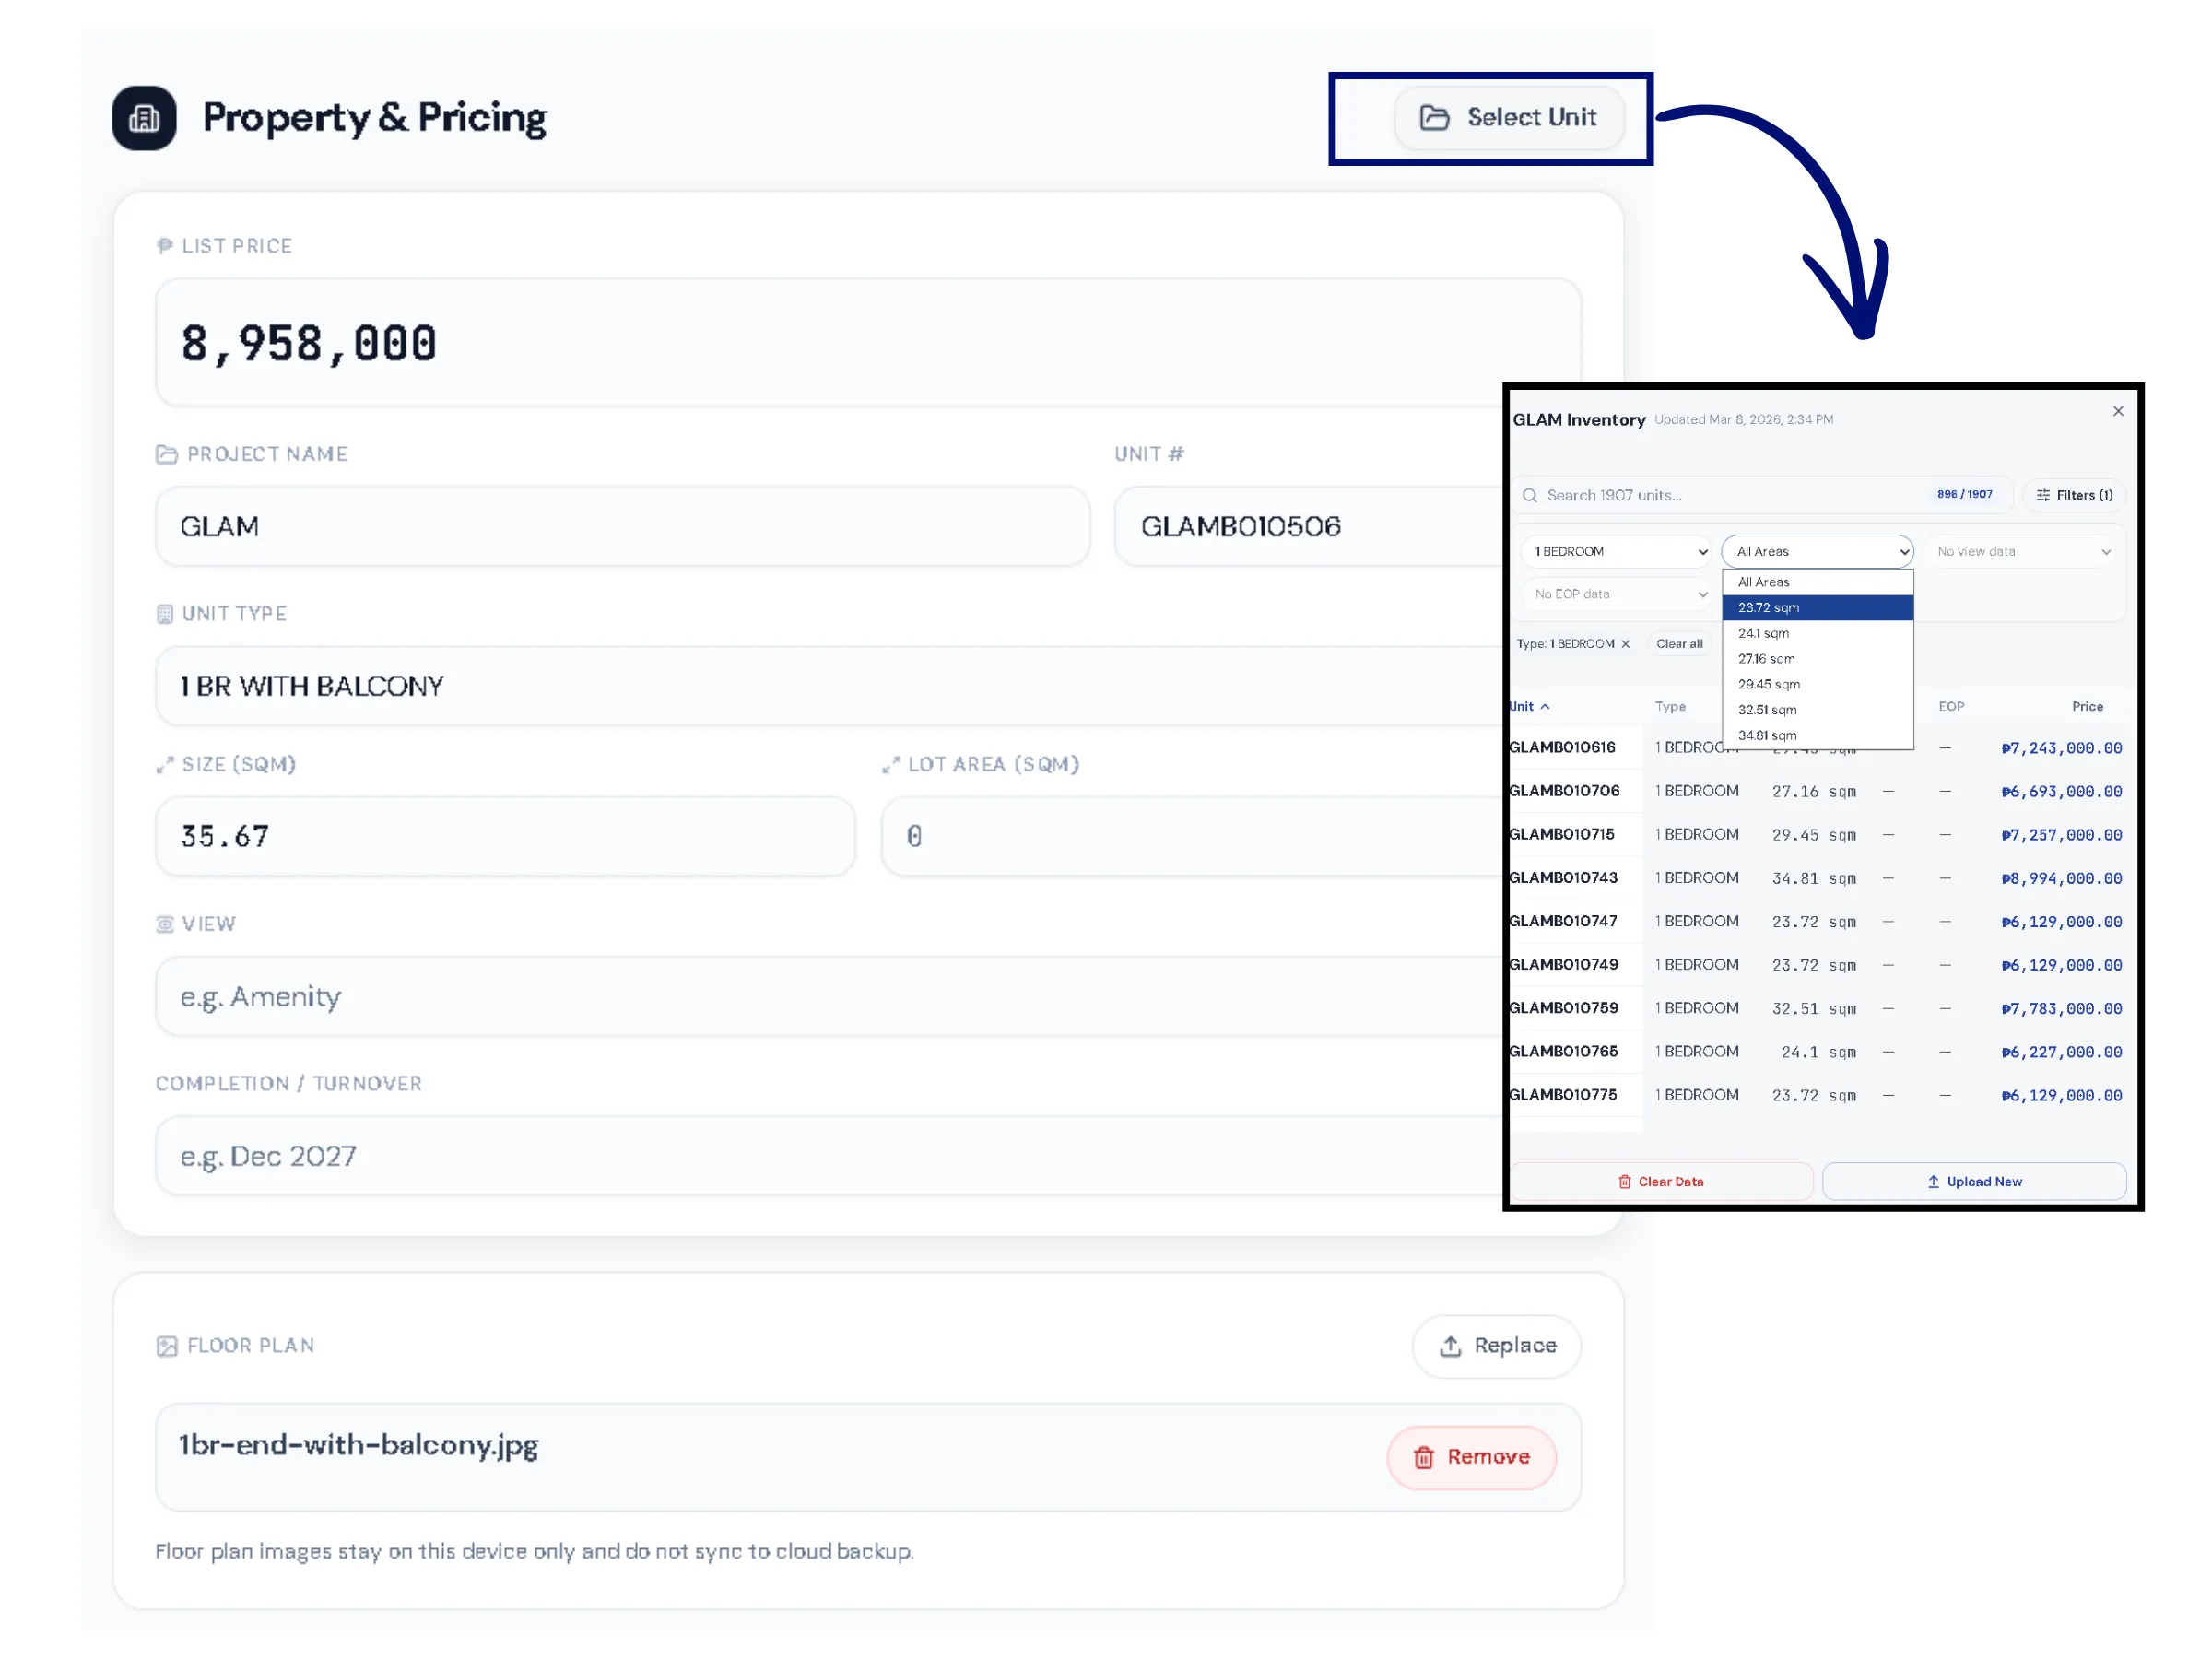This screenshot has height=1659, width=2212.
Task: Click the Select Unit folder button
Action: tap(1508, 117)
